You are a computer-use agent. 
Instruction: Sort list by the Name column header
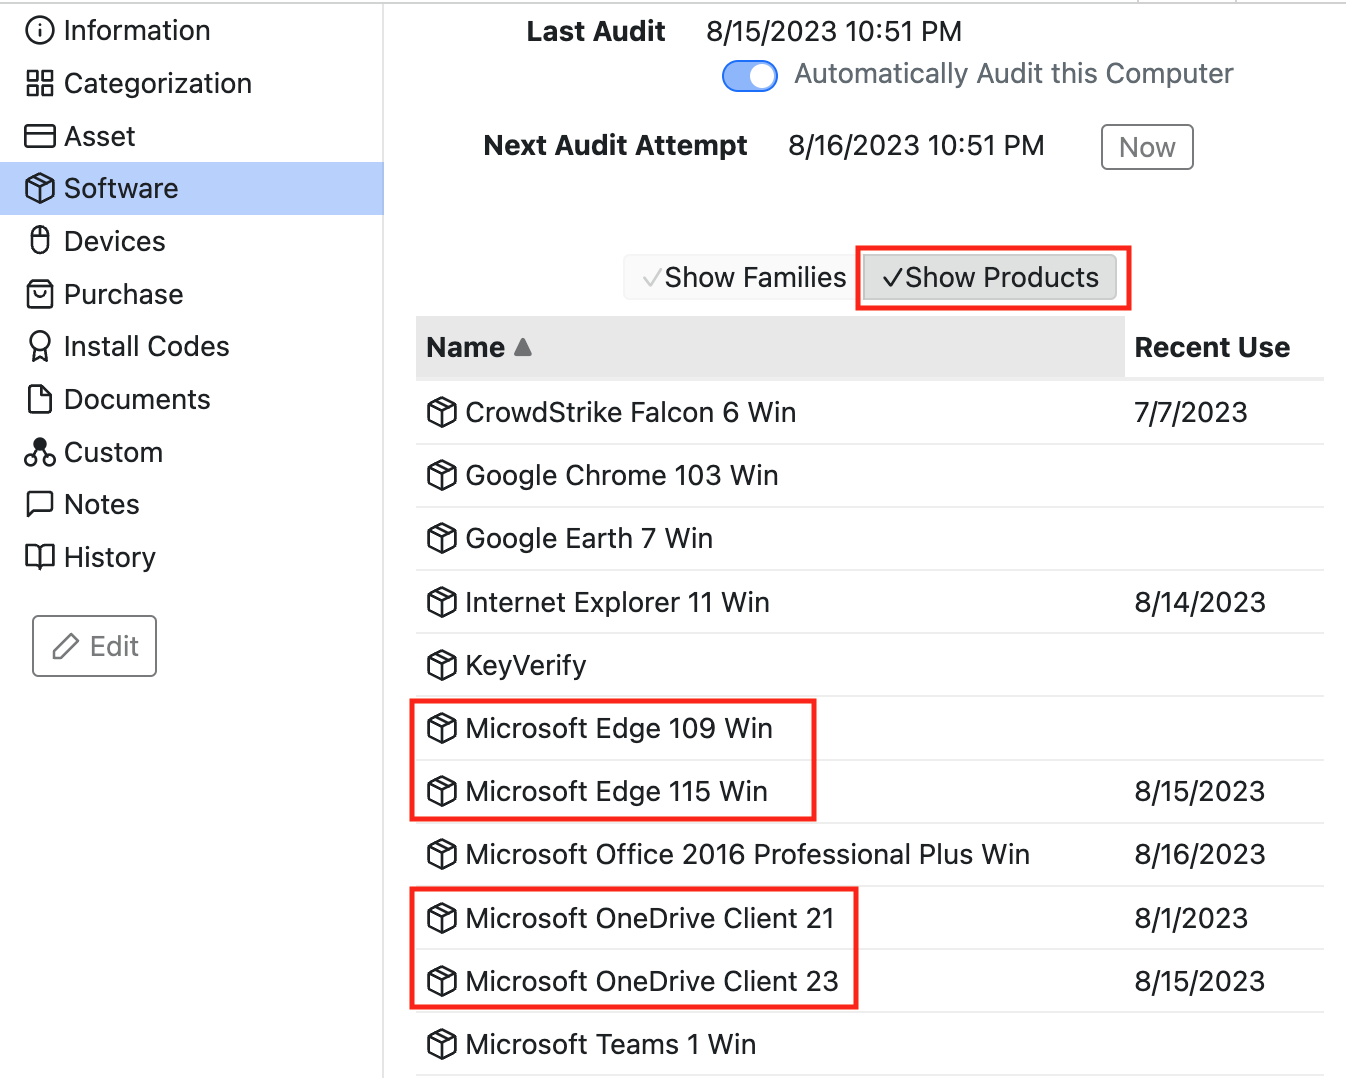coord(770,347)
